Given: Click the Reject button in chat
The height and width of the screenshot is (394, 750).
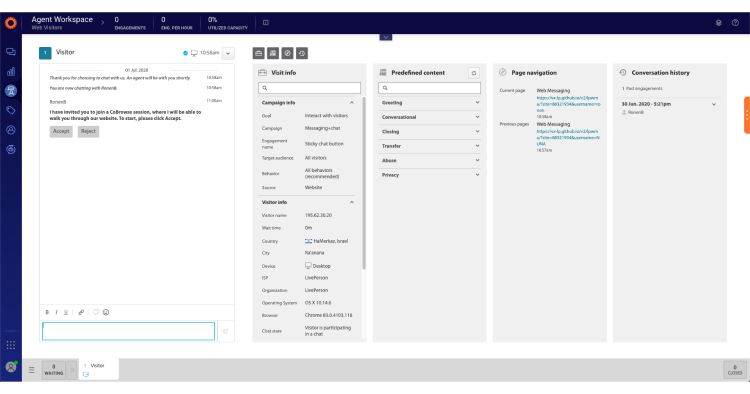Looking at the screenshot, I should coord(88,131).
